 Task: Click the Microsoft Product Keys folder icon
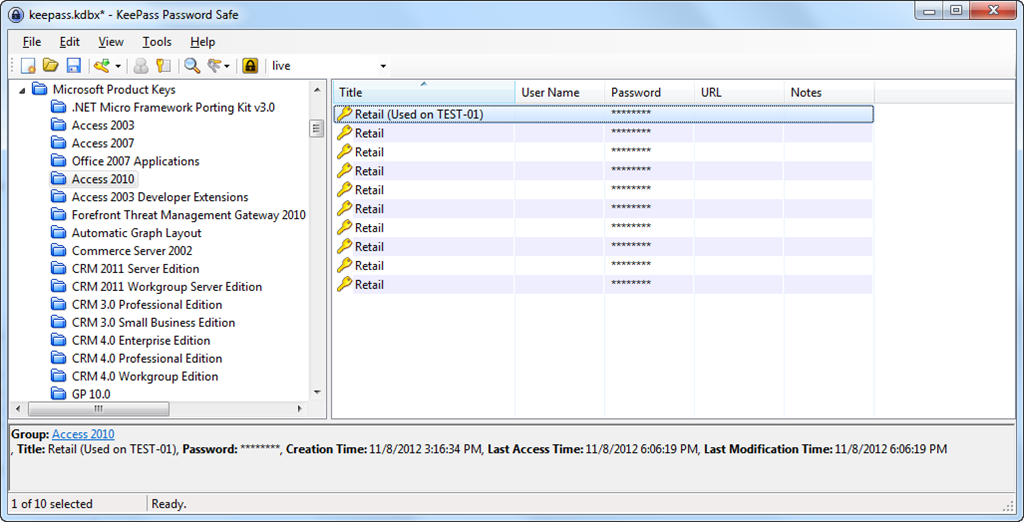40,90
